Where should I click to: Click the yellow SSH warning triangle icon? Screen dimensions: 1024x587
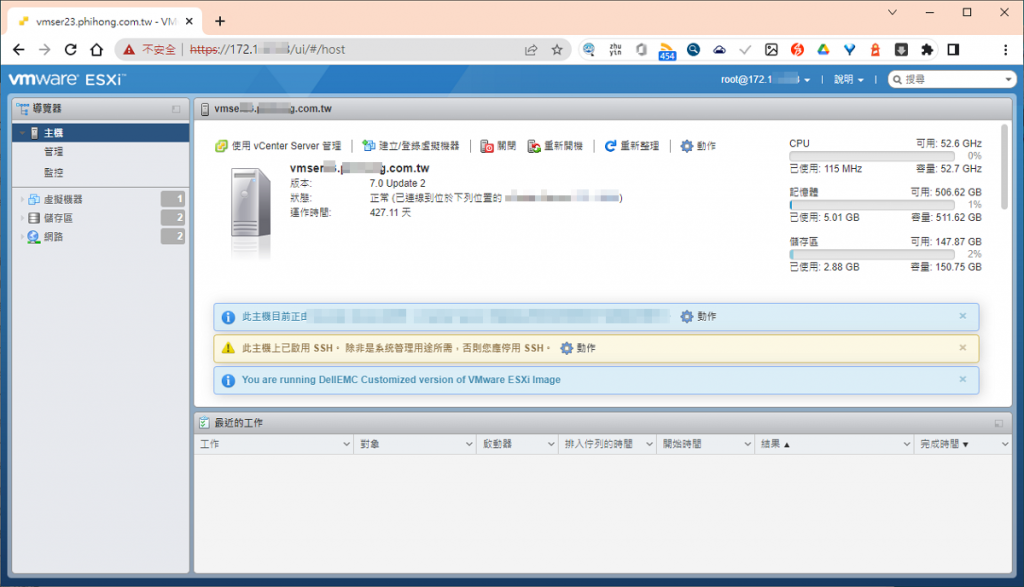click(228, 348)
